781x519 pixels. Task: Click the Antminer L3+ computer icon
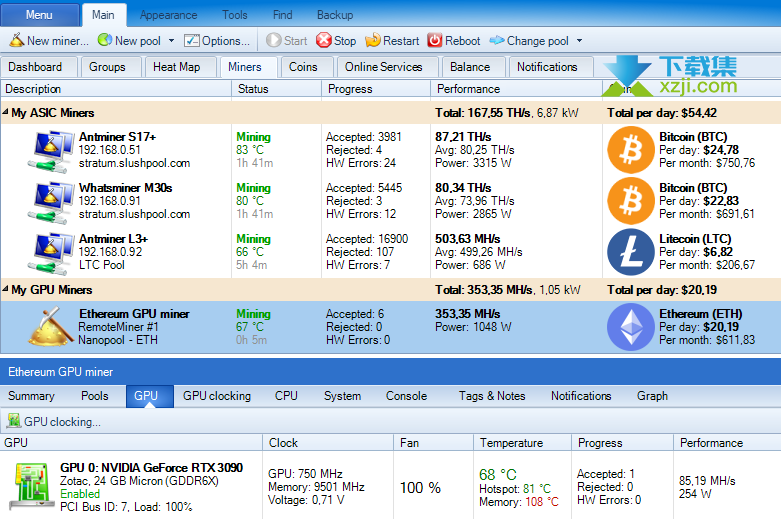pyautogui.click(x=50, y=253)
